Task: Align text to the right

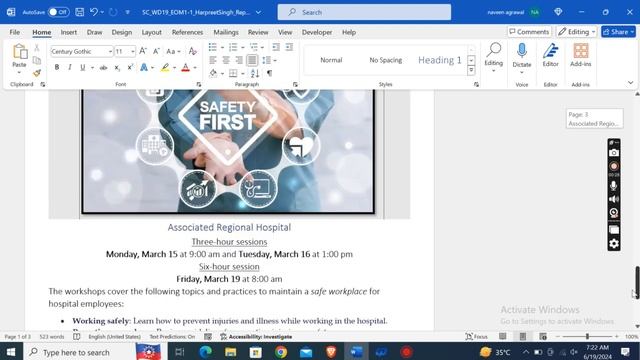Action: [x=239, y=60]
